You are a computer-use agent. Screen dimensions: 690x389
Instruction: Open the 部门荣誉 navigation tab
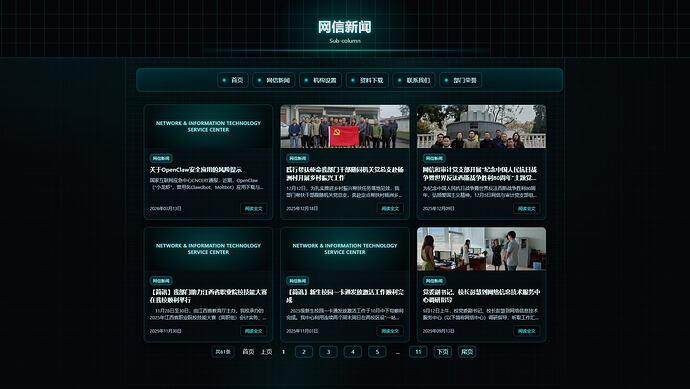click(460, 80)
